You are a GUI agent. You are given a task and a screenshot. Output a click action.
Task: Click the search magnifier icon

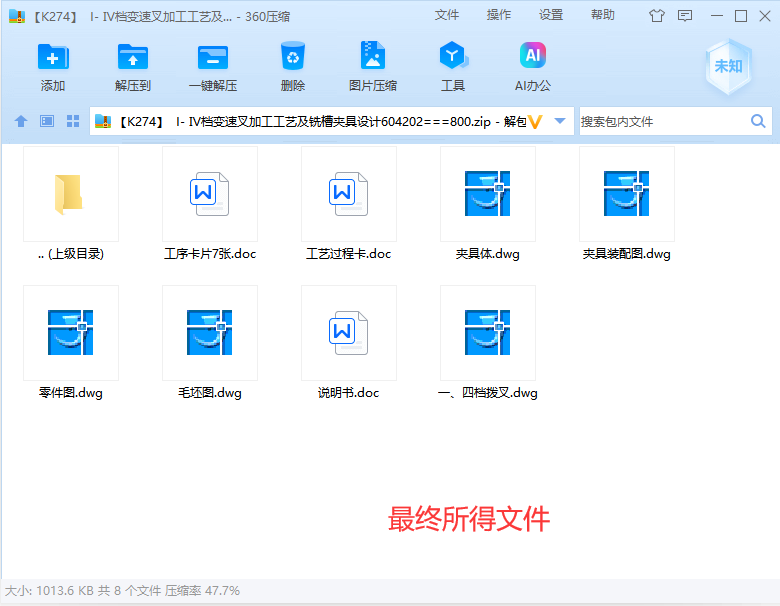pyautogui.click(x=758, y=121)
